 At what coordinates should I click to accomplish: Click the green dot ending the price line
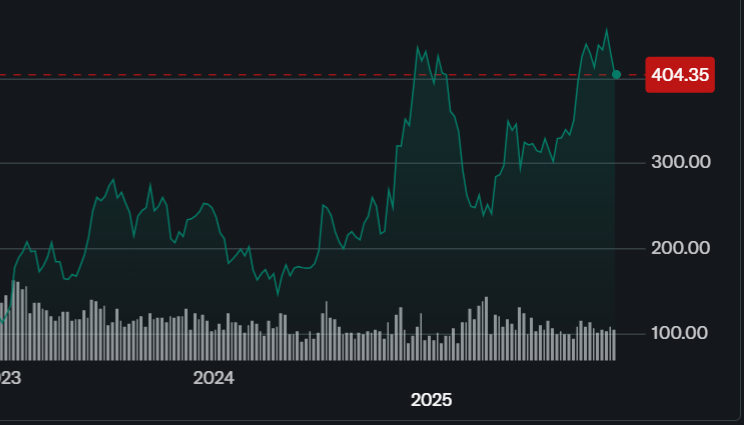coord(616,75)
